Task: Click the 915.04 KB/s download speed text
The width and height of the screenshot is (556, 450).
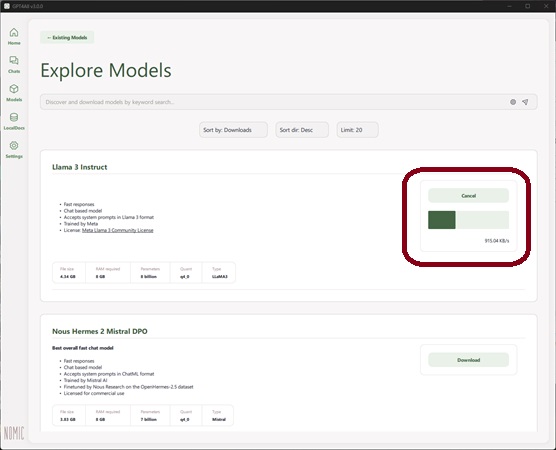Action: (x=496, y=241)
